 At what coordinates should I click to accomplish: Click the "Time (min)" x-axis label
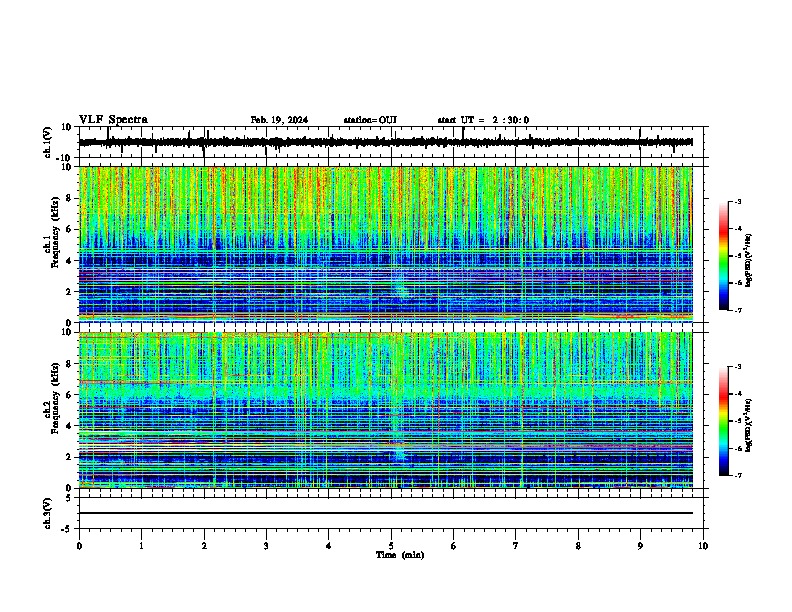click(x=400, y=555)
